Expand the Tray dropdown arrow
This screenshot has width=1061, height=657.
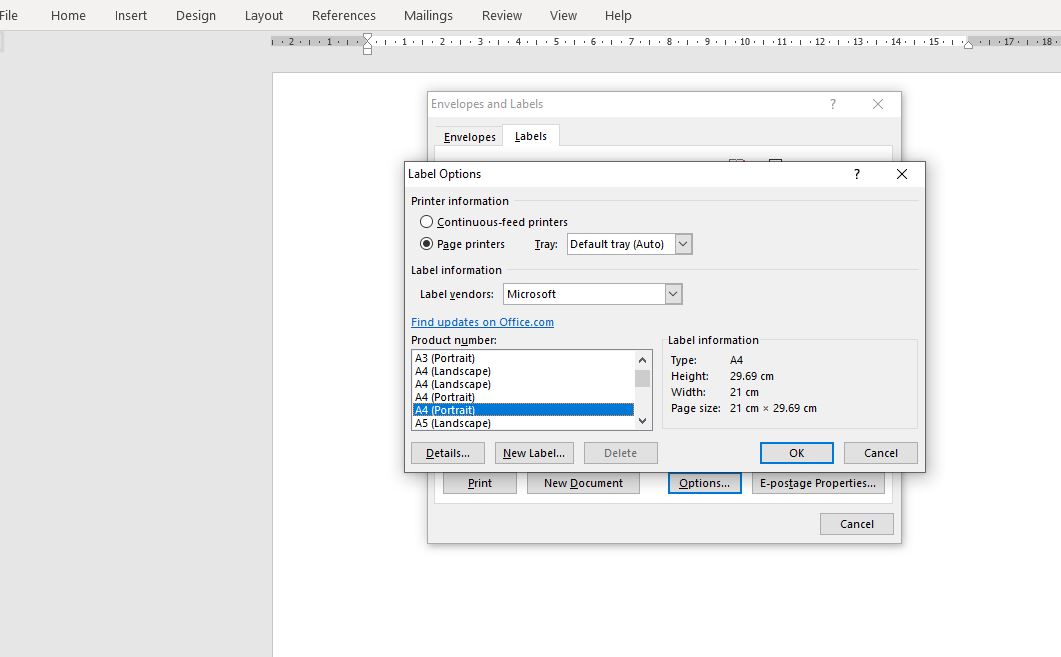683,244
